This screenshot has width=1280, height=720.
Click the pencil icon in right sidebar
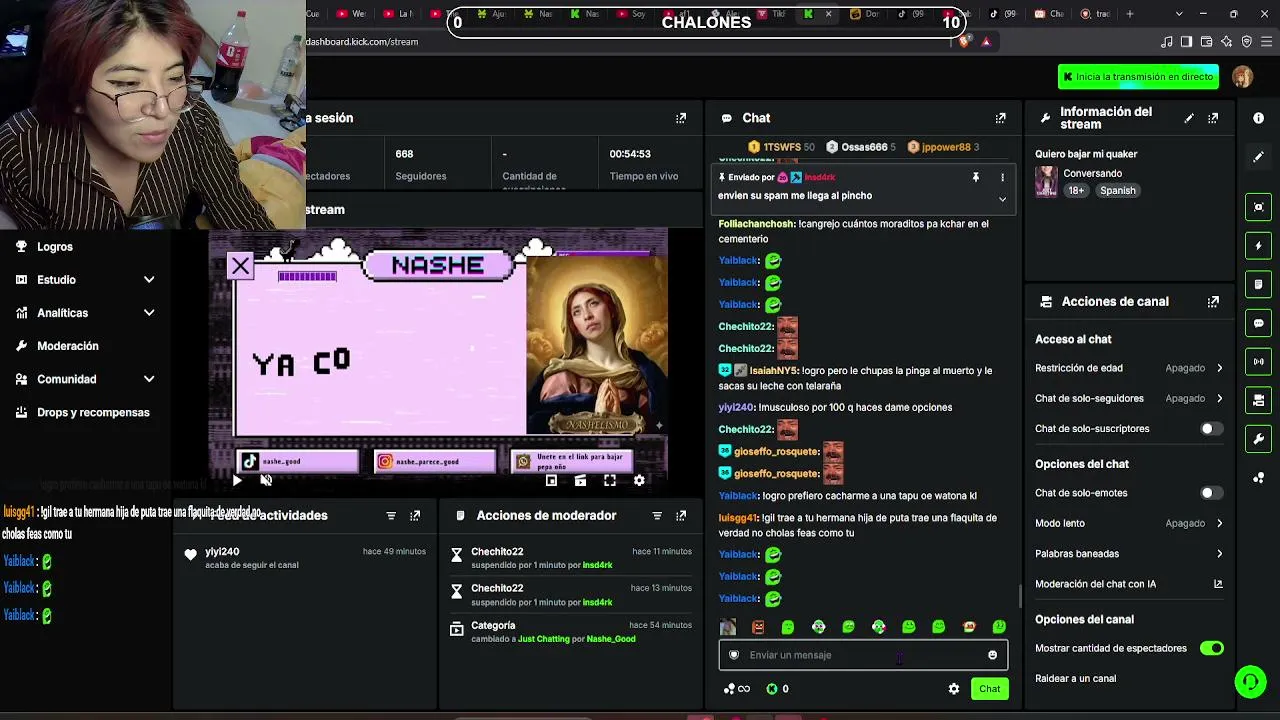(1258, 157)
